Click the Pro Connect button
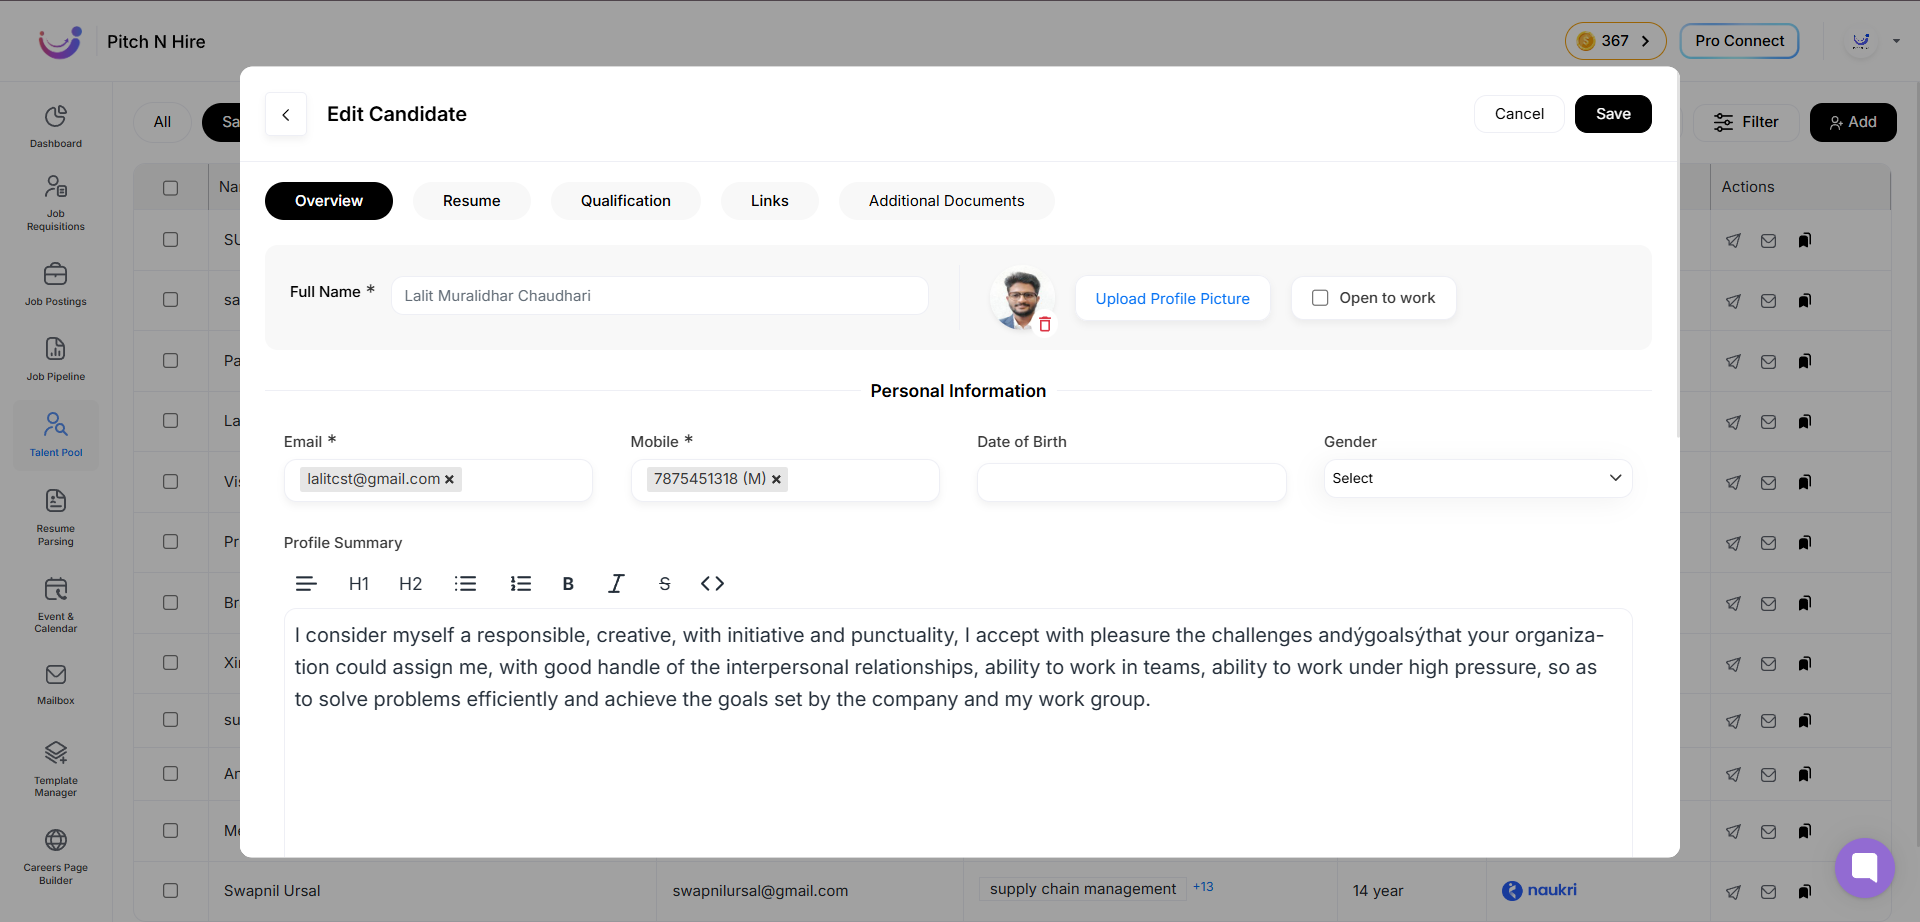The width and height of the screenshot is (1920, 922). (1739, 41)
